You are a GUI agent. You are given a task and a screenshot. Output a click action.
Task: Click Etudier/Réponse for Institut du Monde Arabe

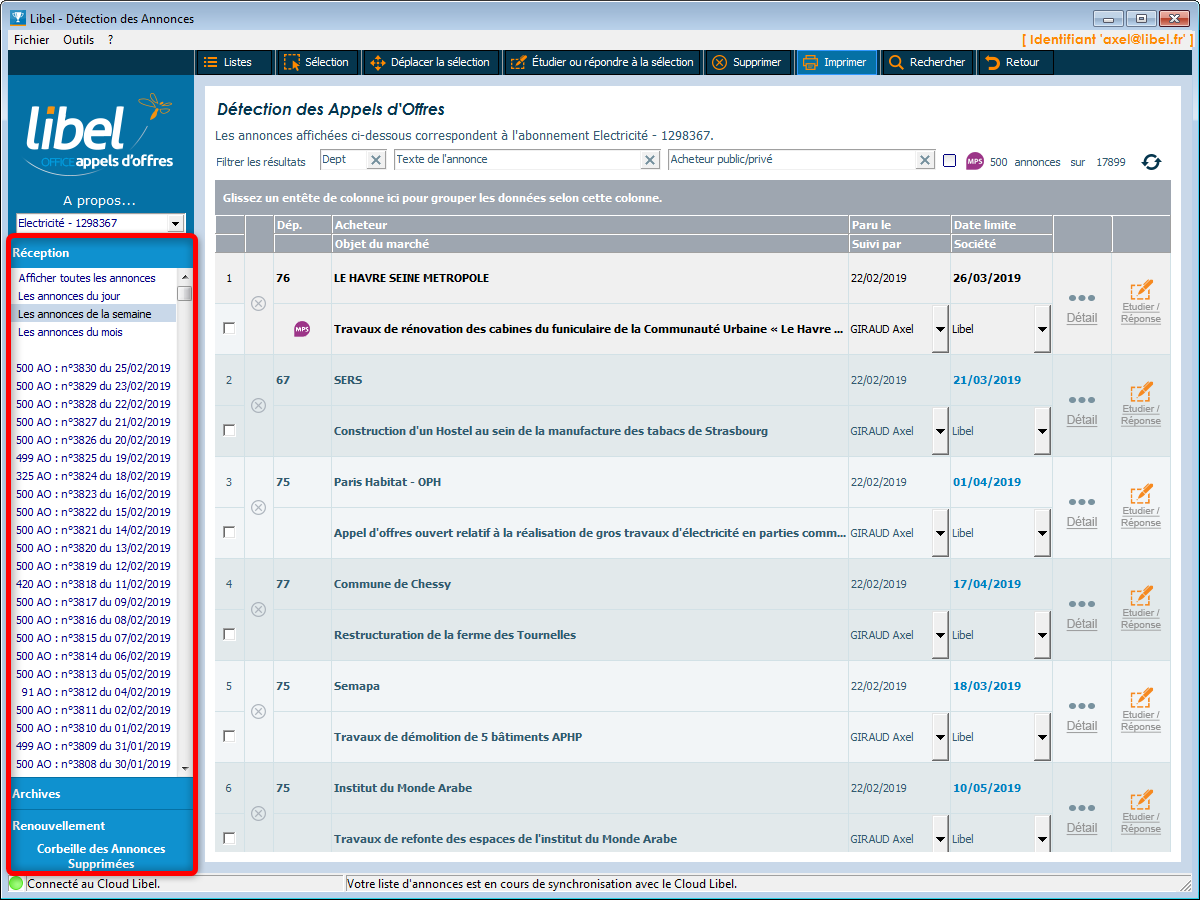pos(1141,812)
